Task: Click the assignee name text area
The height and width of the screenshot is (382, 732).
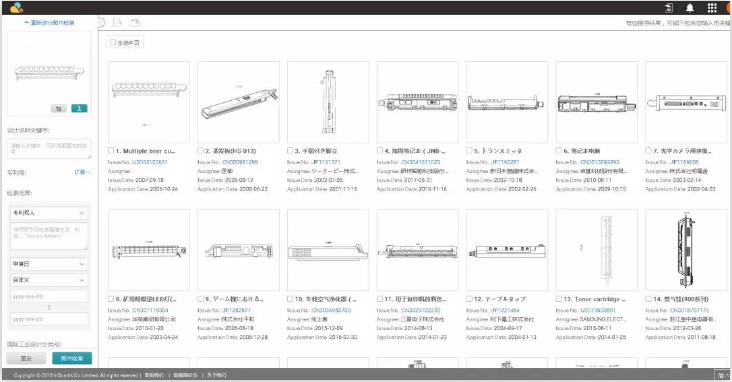Action: (49, 236)
